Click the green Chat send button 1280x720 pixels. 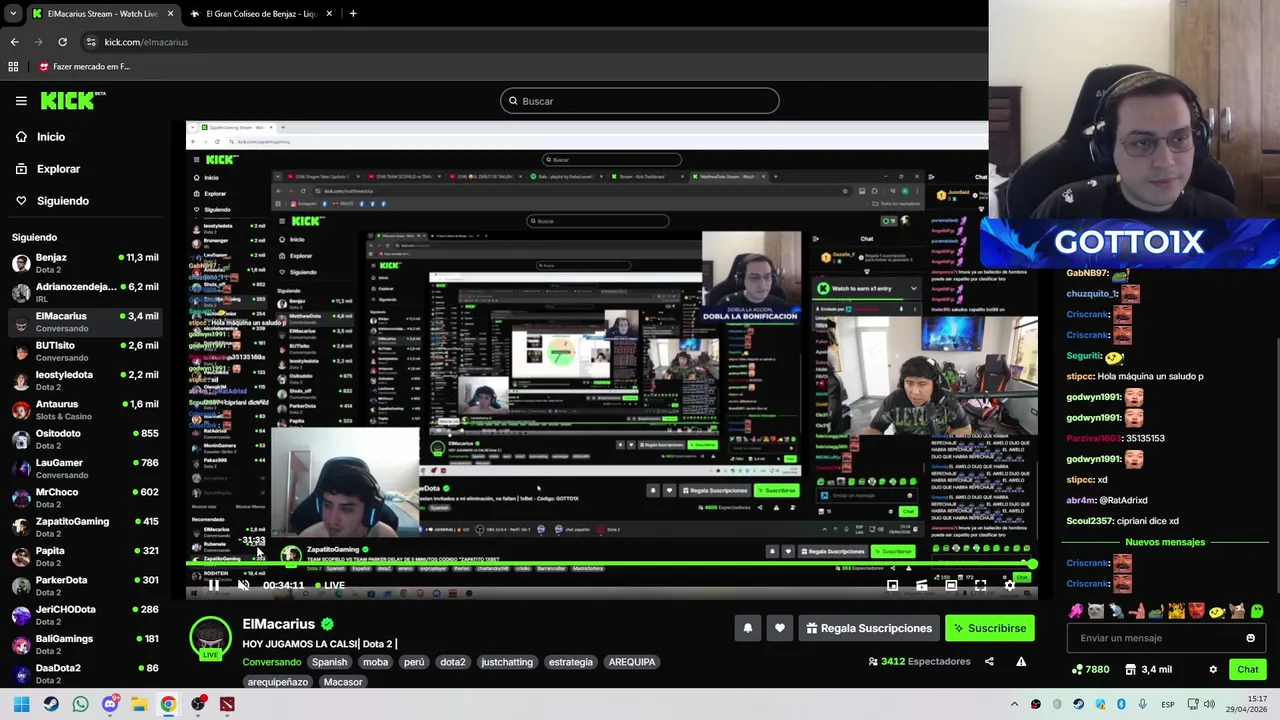[x=1248, y=670]
